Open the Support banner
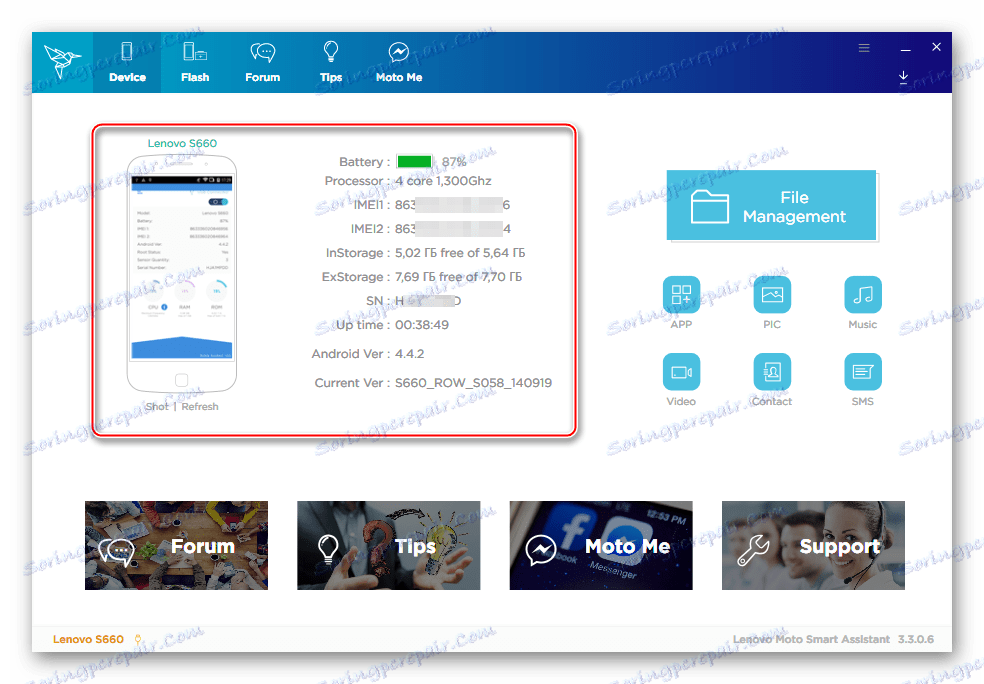Viewport: 984px width, 684px height. (813, 546)
